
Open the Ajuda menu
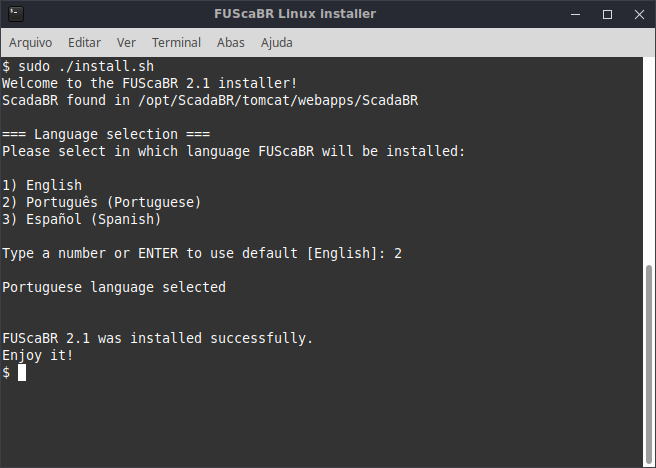[277, 43]
